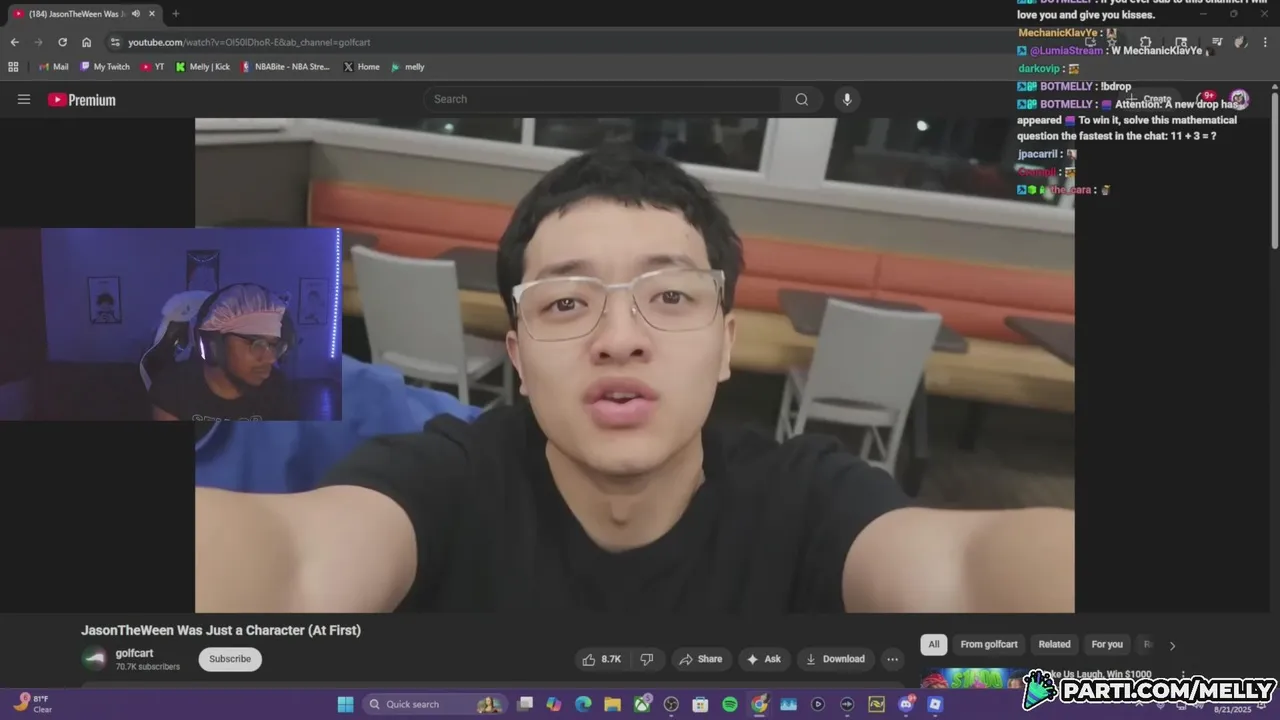
Task: Open the YouTube account avatar menu
Action: 1239,99
